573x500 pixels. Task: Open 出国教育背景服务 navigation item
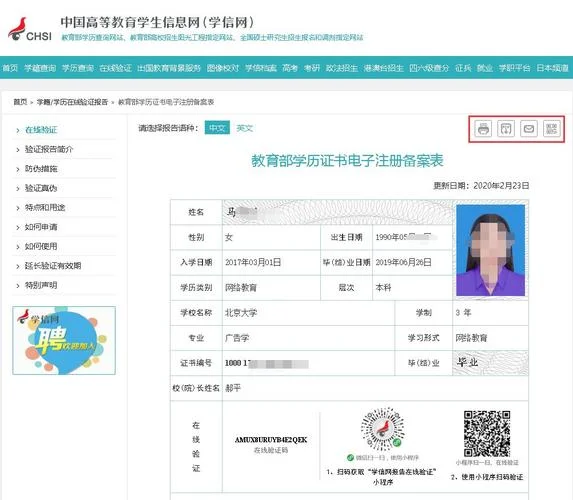[x=169, y=68]
